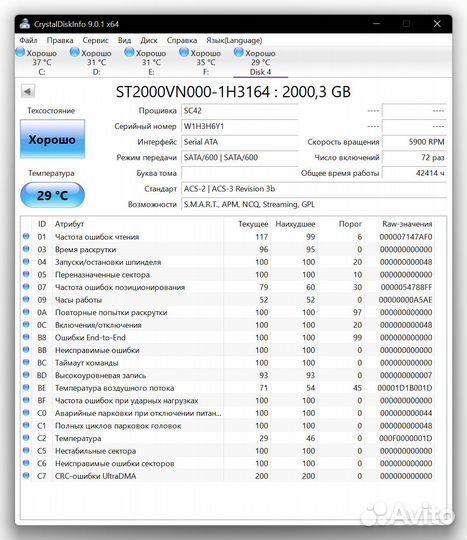This screenshot has height=540, width=467.
Task: Open the Диск menu
Action: click(x=149, y=40)
